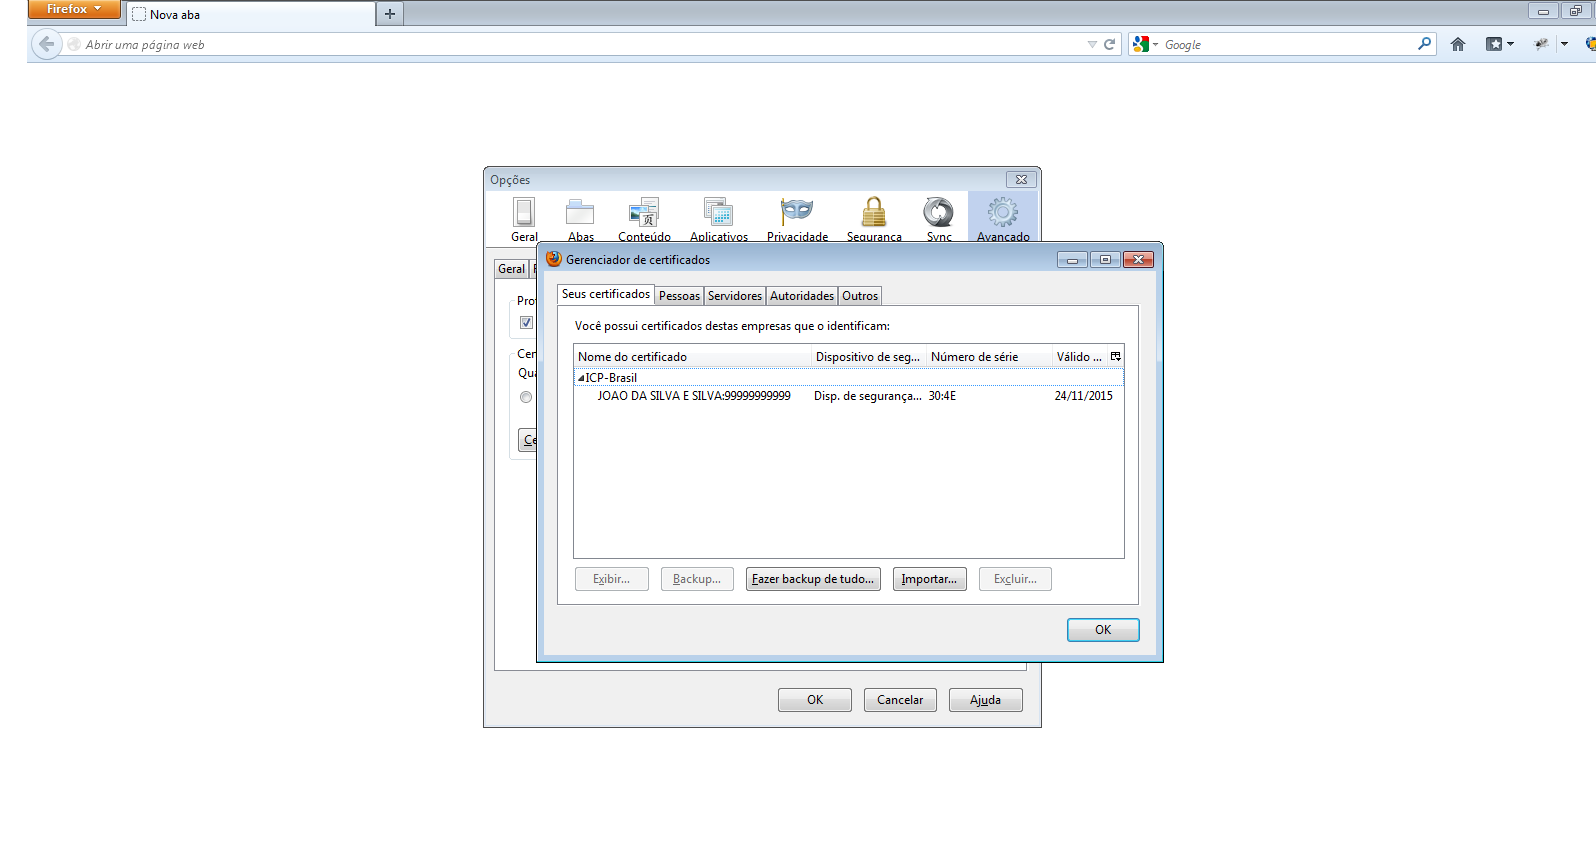1596x858 pixels.
Task: Click Fazer backup de tudo button
Action: (x=813, y=579)
